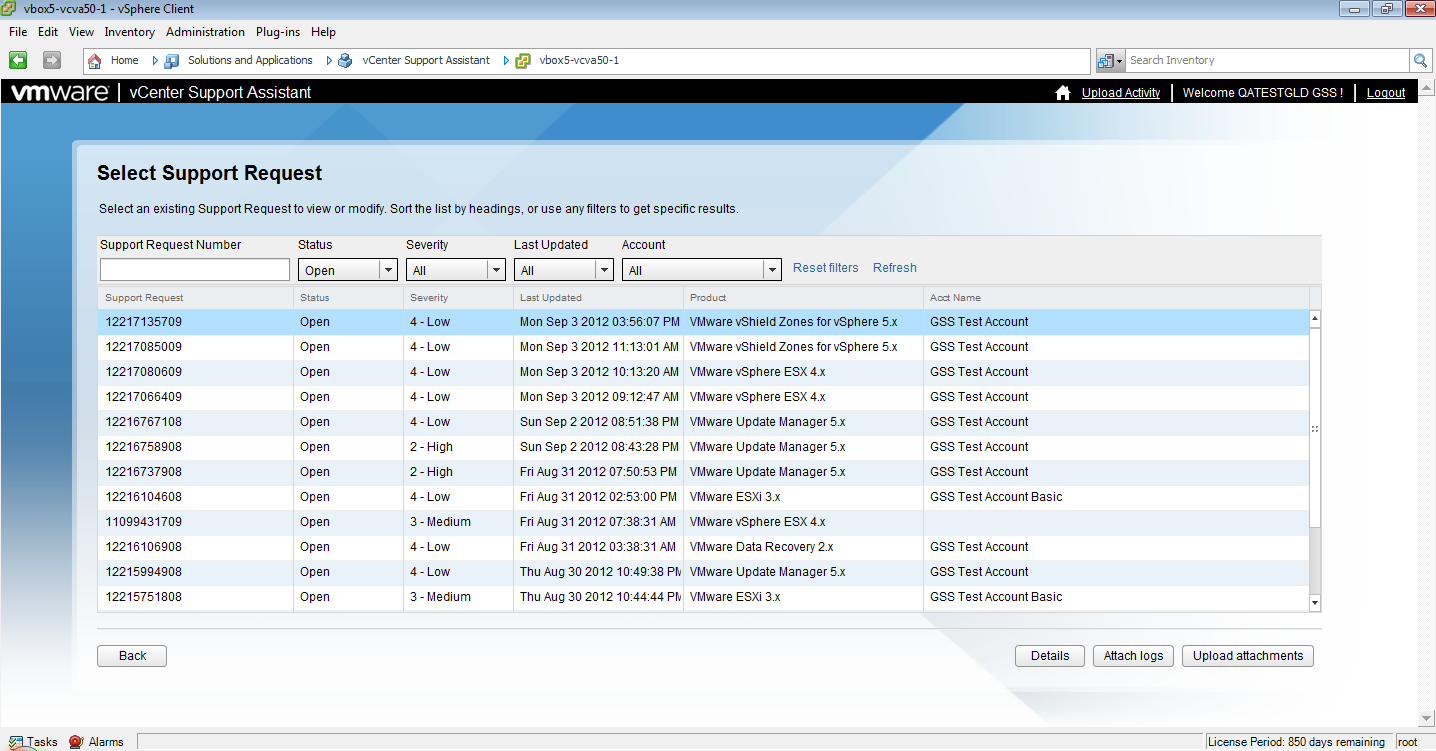Screen dimensions: 1436x751
Task: Open the Edit menu
Action: tap(48, 32)
